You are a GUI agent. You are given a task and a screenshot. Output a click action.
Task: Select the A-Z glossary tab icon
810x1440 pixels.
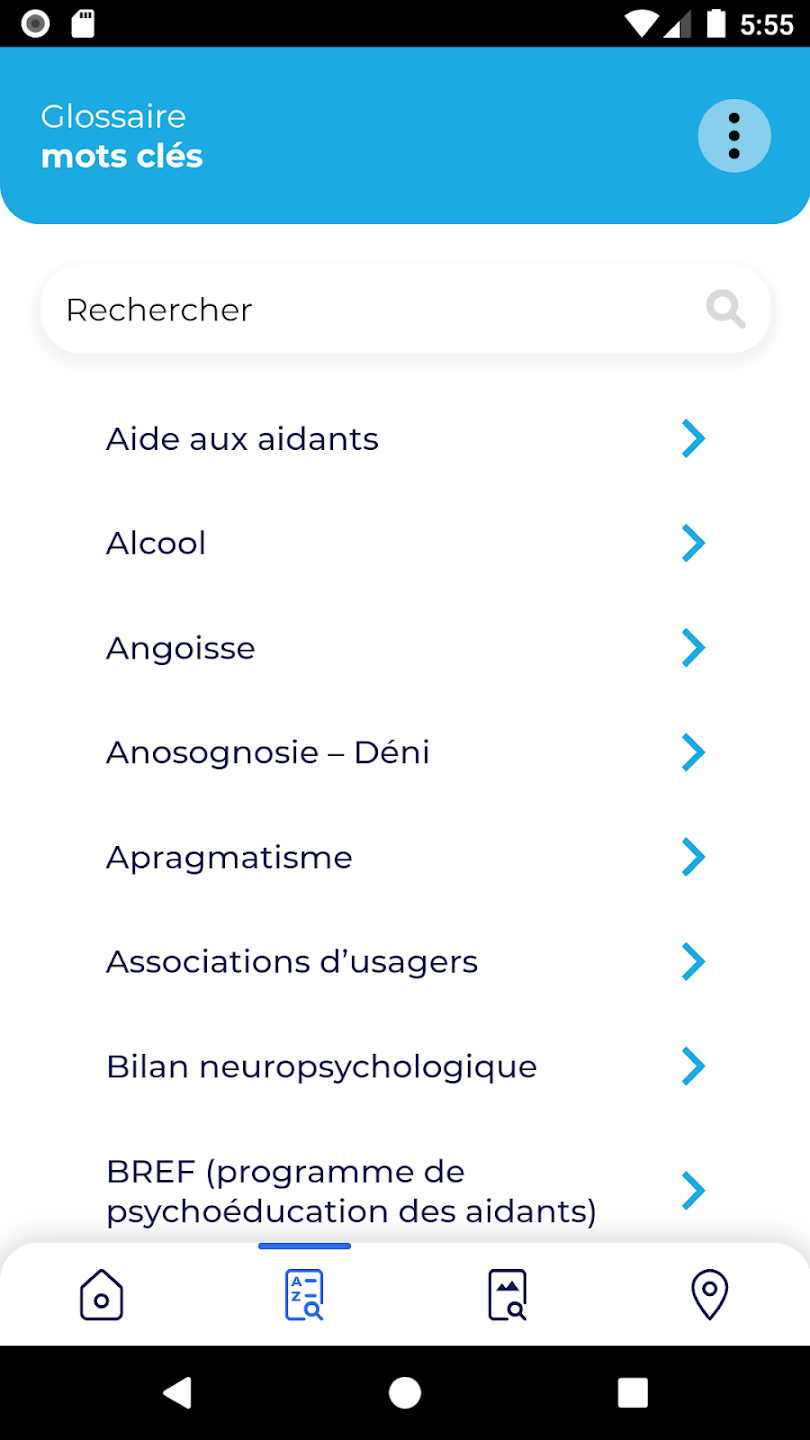pos(304,1294)
